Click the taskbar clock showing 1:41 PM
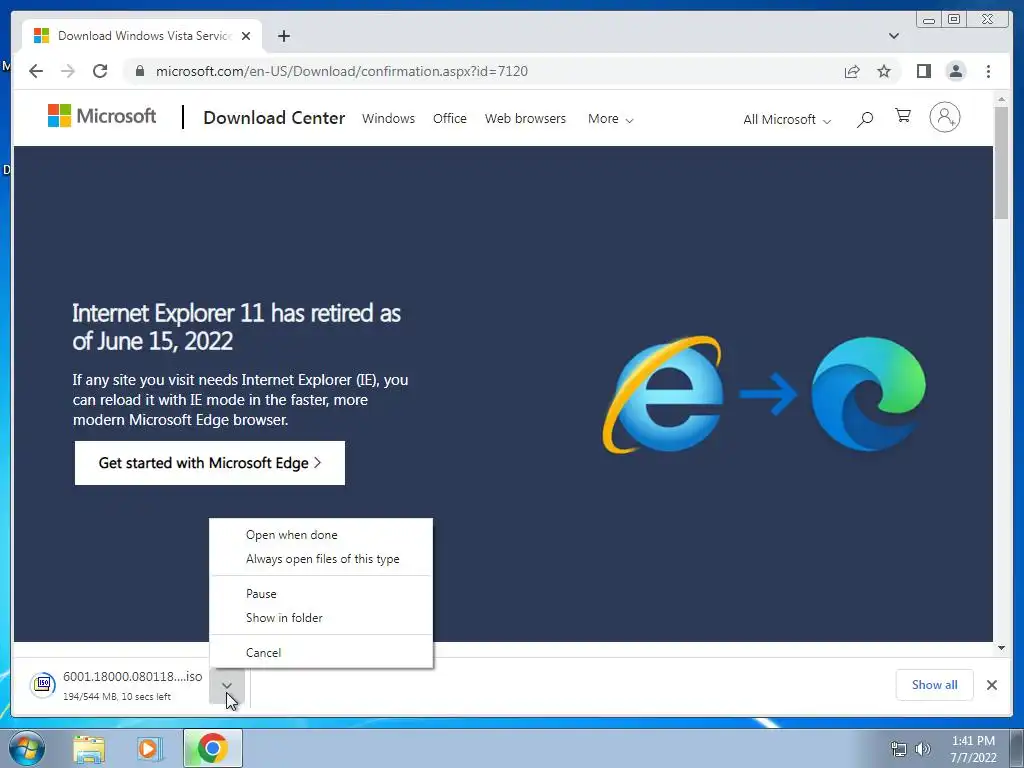Image resolution: width=1024 pixels, height=768 pixels. [973, 749]
